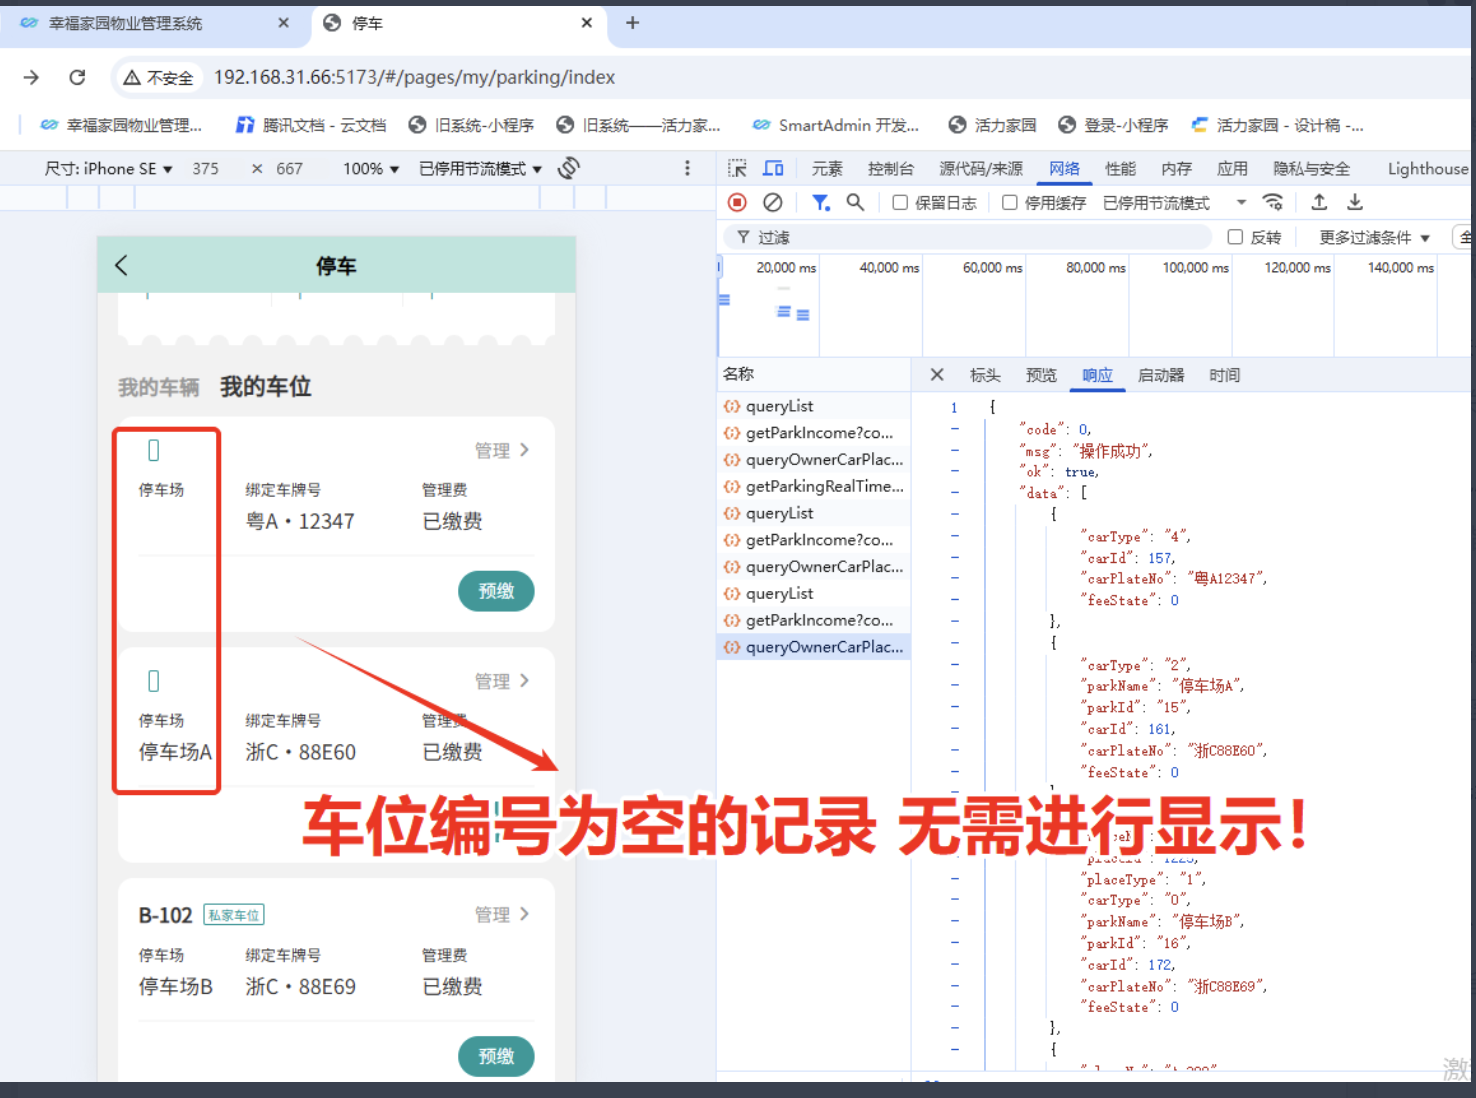Click the export HAR download icon
The image size is (1476, 1098).
point(1355,203)
